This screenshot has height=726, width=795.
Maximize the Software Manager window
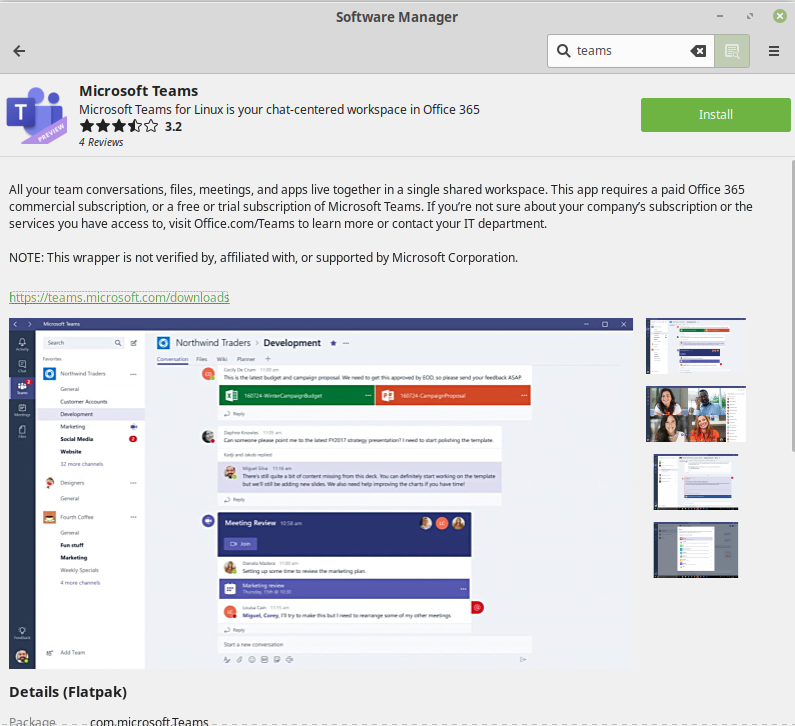click(750, 16)
